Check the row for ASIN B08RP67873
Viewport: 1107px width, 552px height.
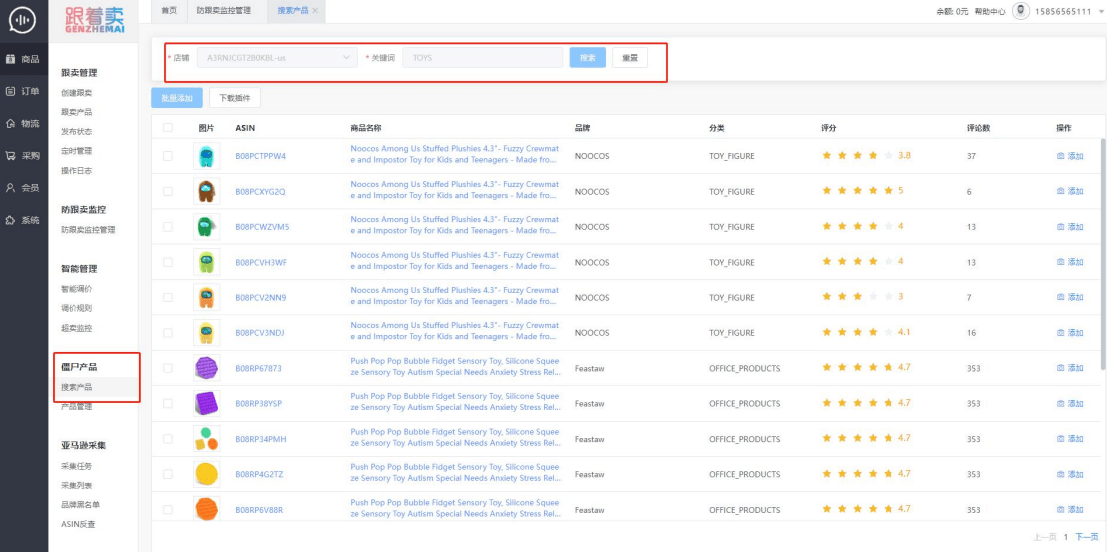coord(167,368)
